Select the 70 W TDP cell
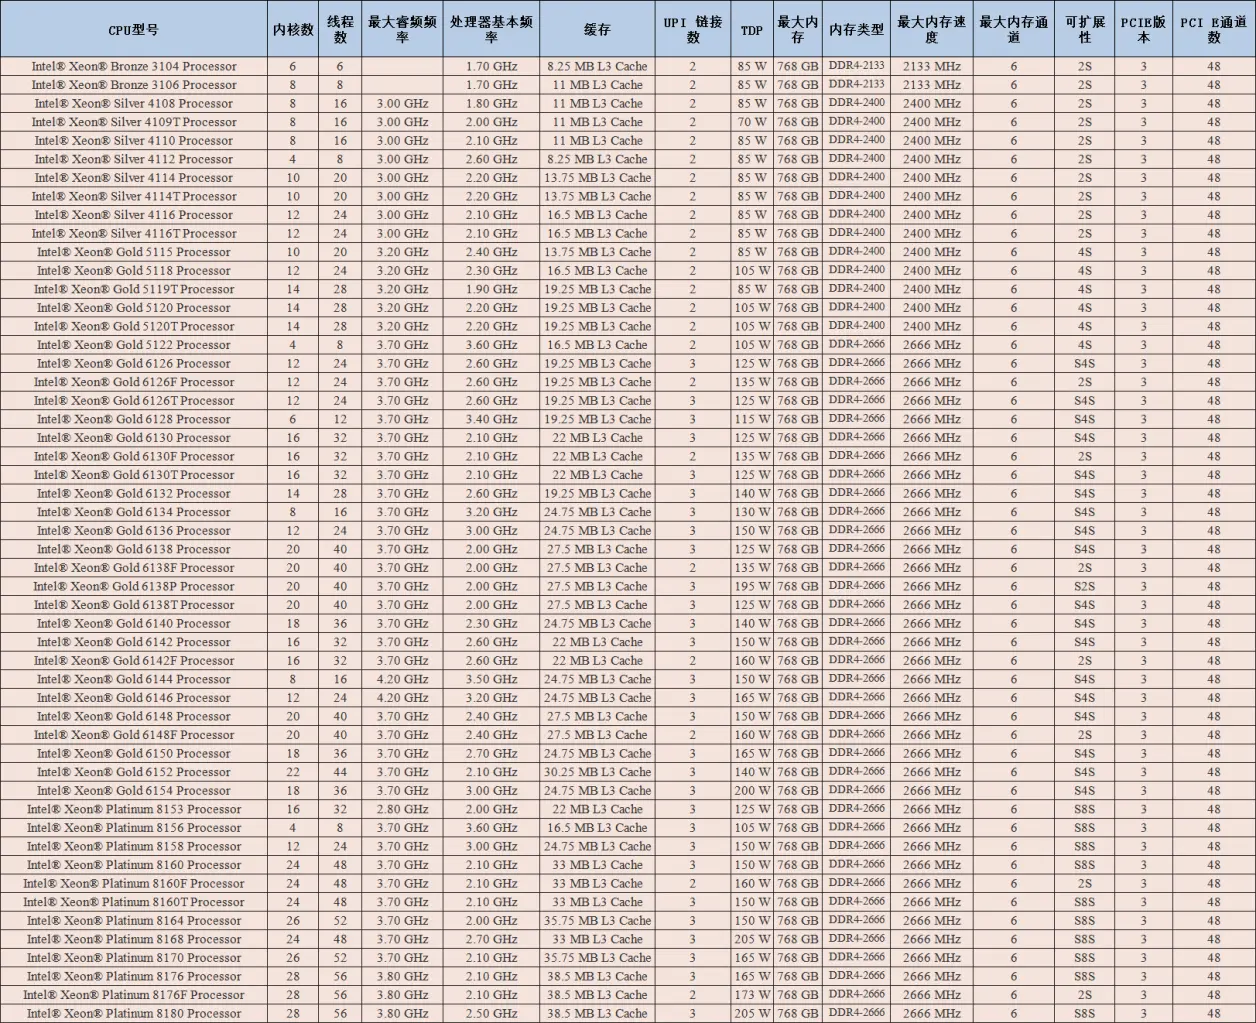 [x=752, y=122]
